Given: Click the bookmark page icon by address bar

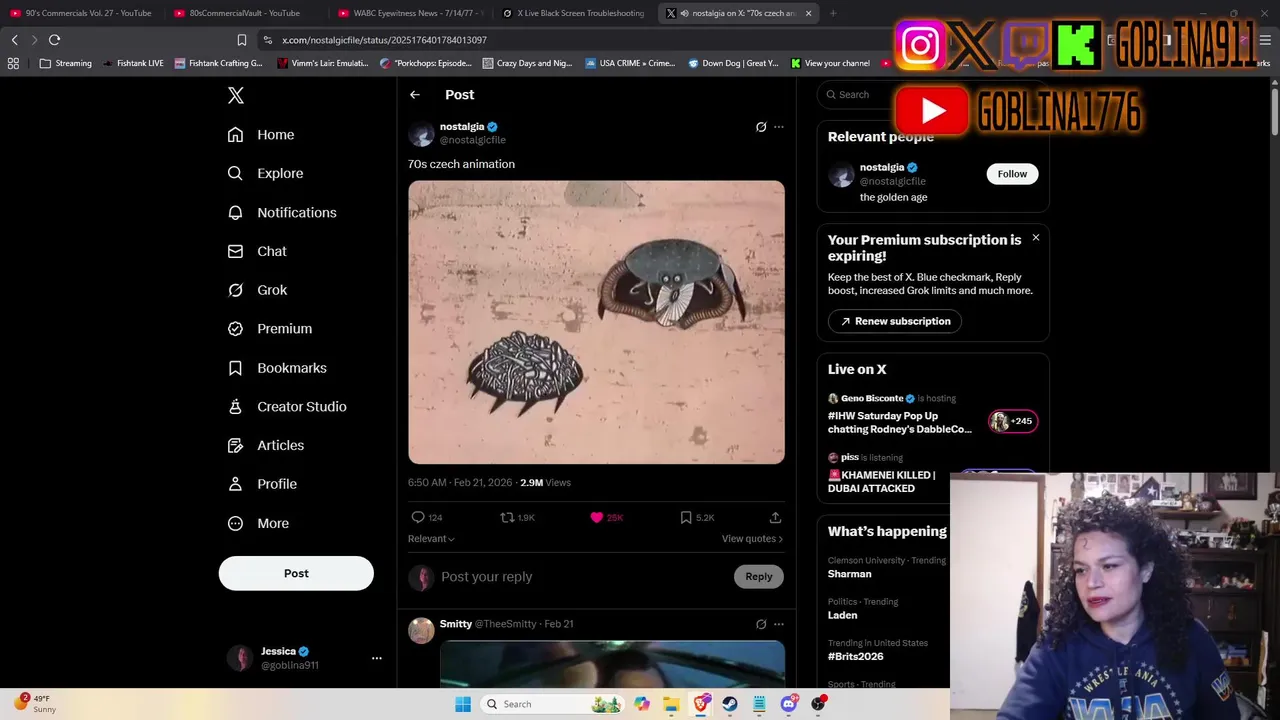Looking at the screenshot, I should 241,40.
